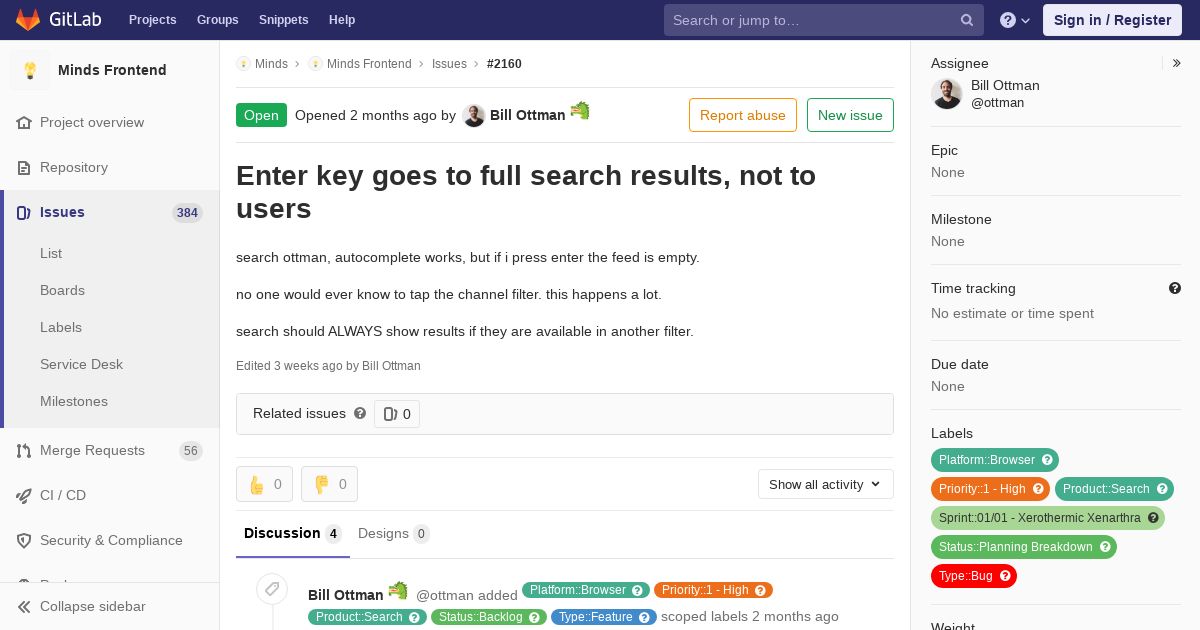Click the CI / CD rocket icon

[x=24, y=495]
